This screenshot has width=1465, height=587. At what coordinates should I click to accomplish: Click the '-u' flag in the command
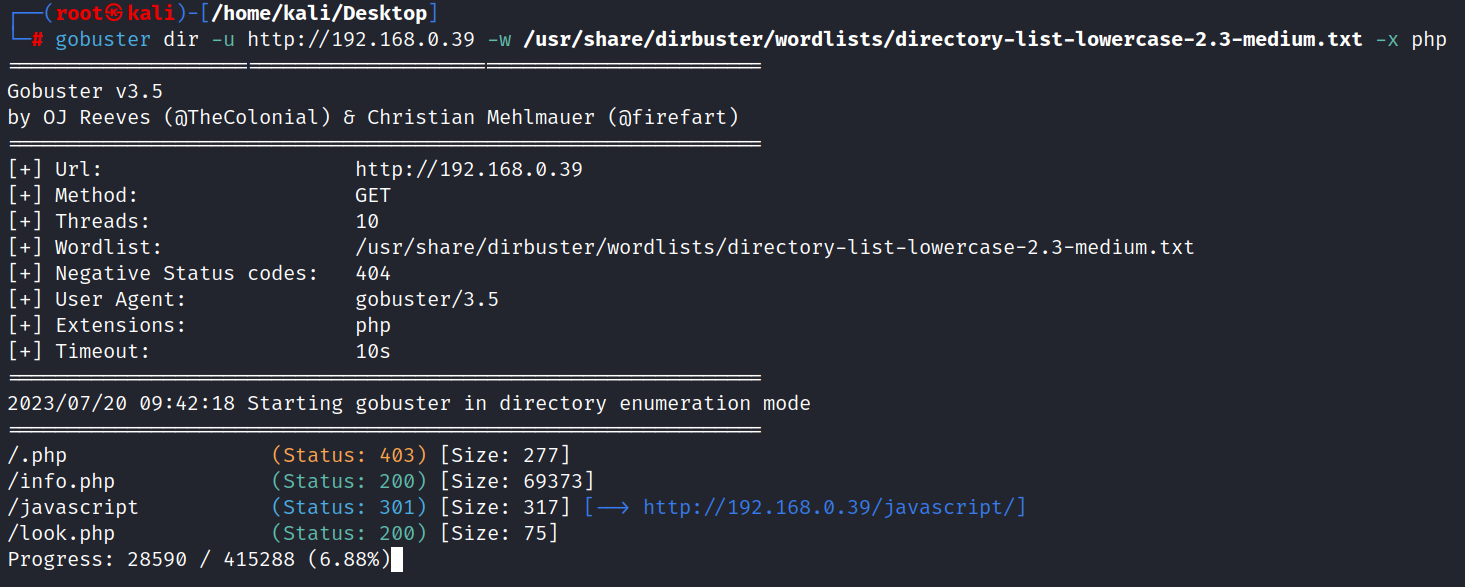tap(223, 40)
